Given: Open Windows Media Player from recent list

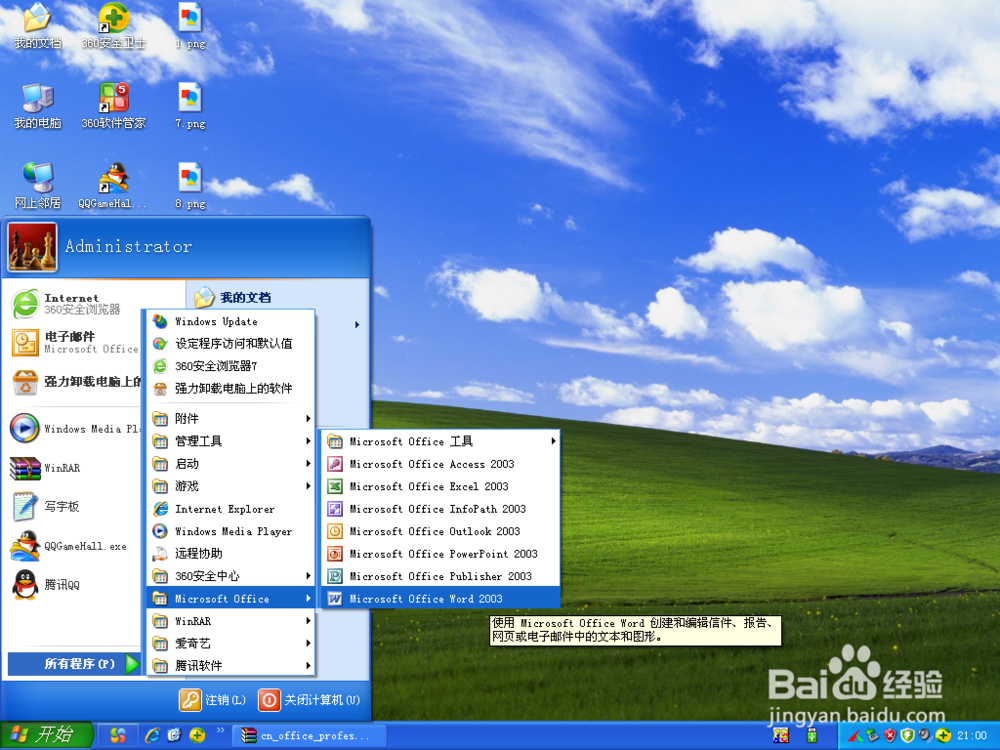Looking at the screenshot, I should click(73, 429).
